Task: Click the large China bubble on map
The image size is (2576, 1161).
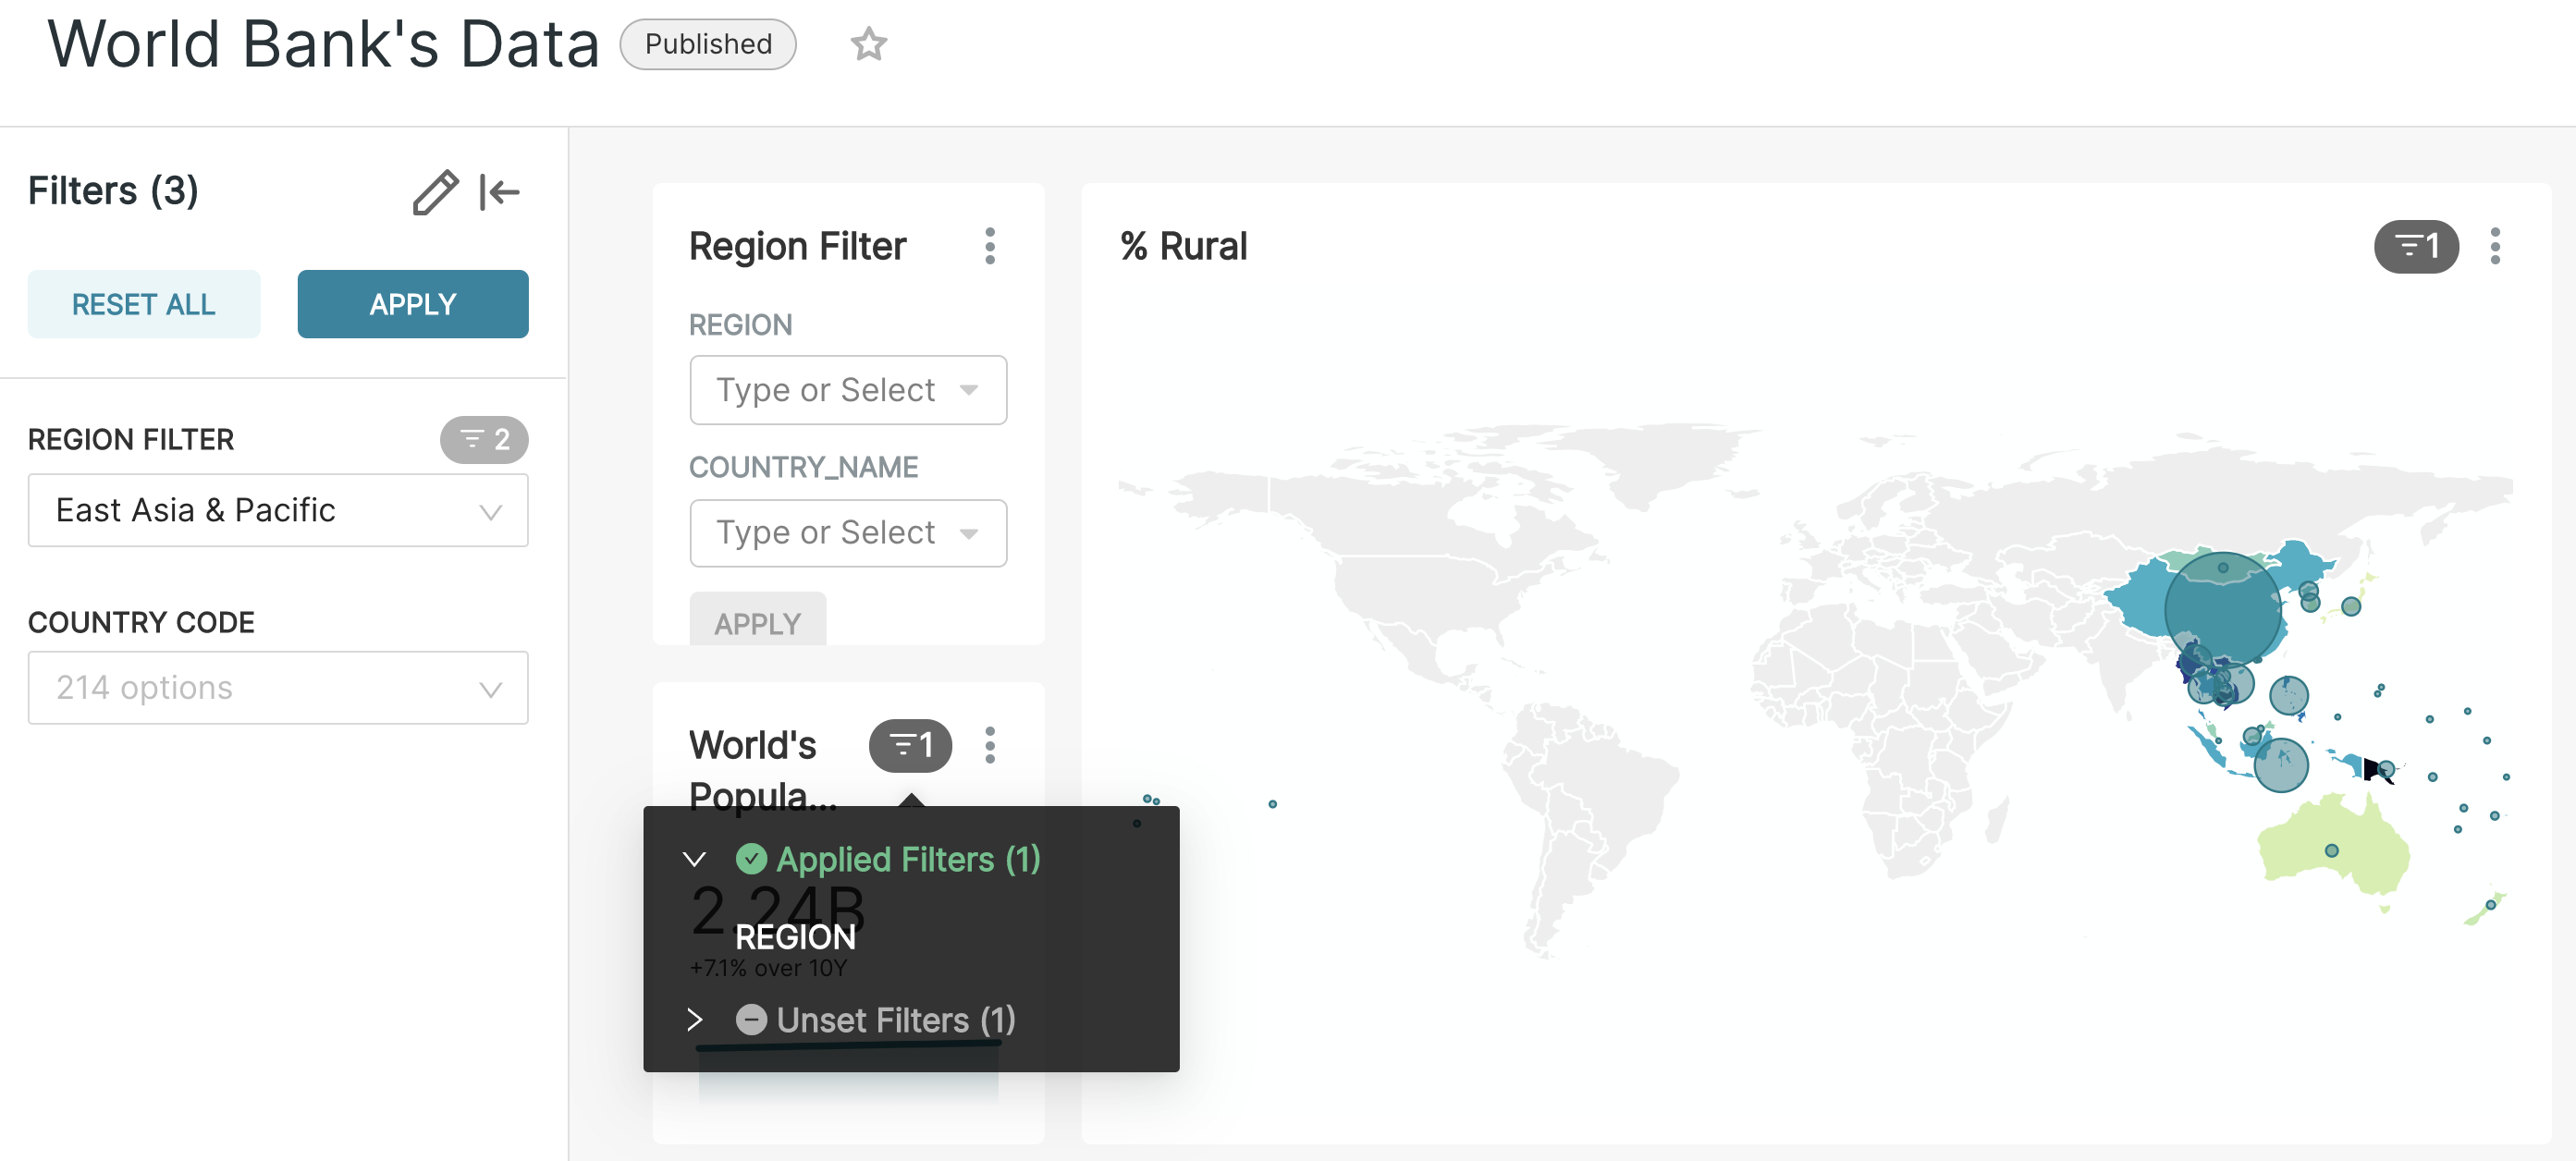Action: pos(2222,610)
